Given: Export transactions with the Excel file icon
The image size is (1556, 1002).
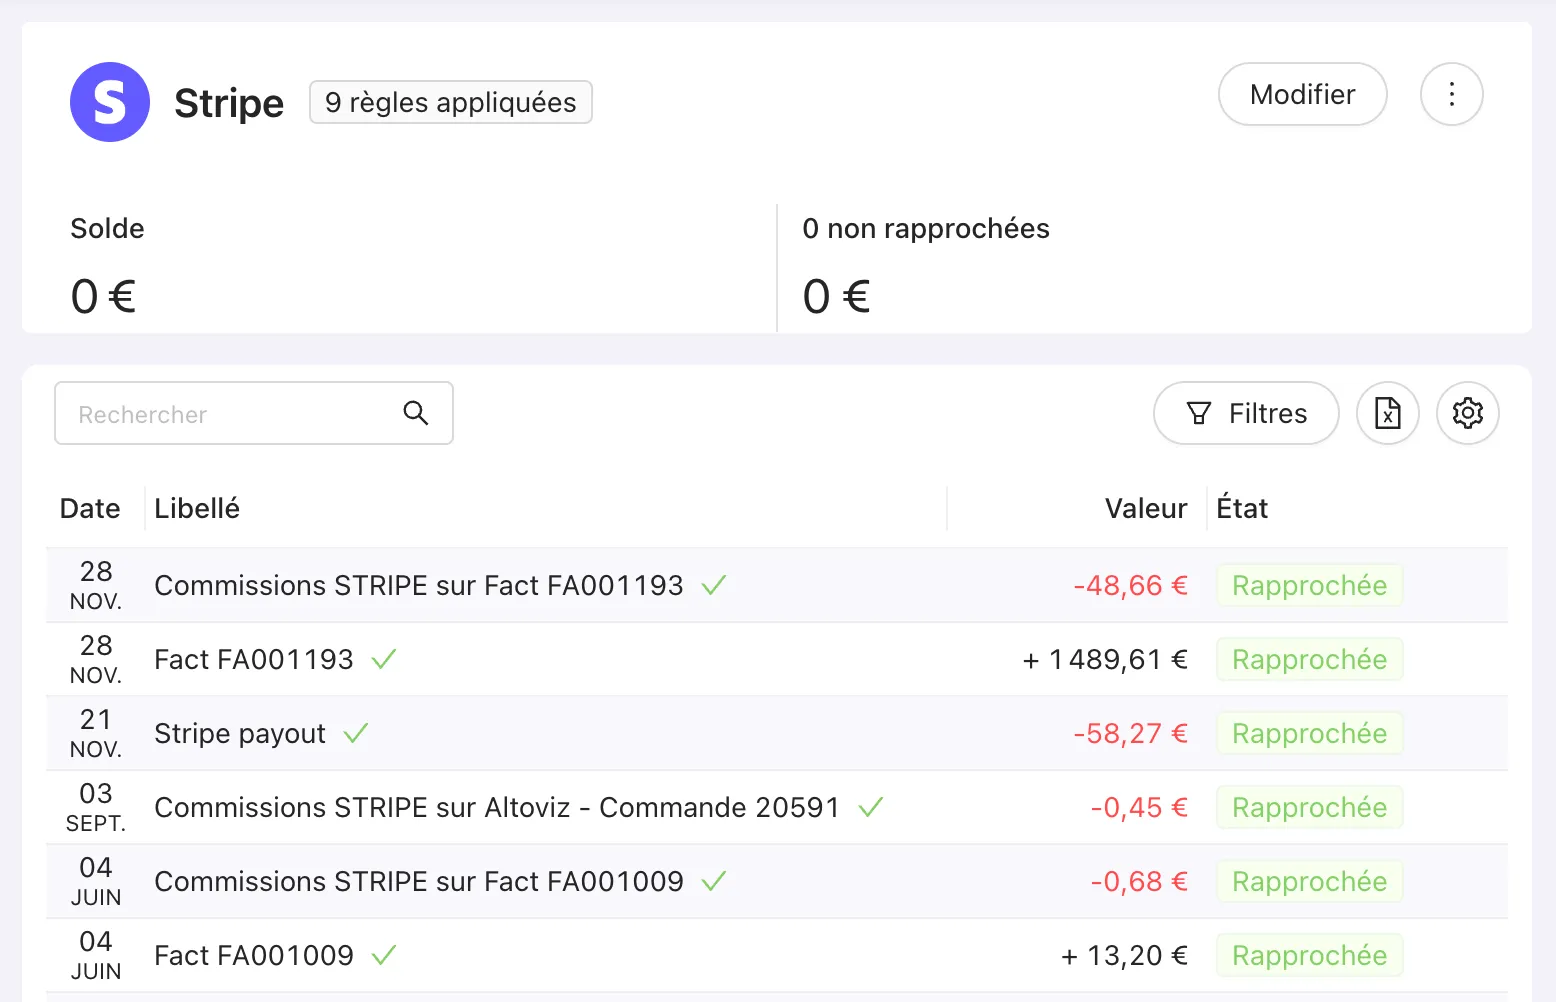Looking at the screenshot, I should point(1388,413).
